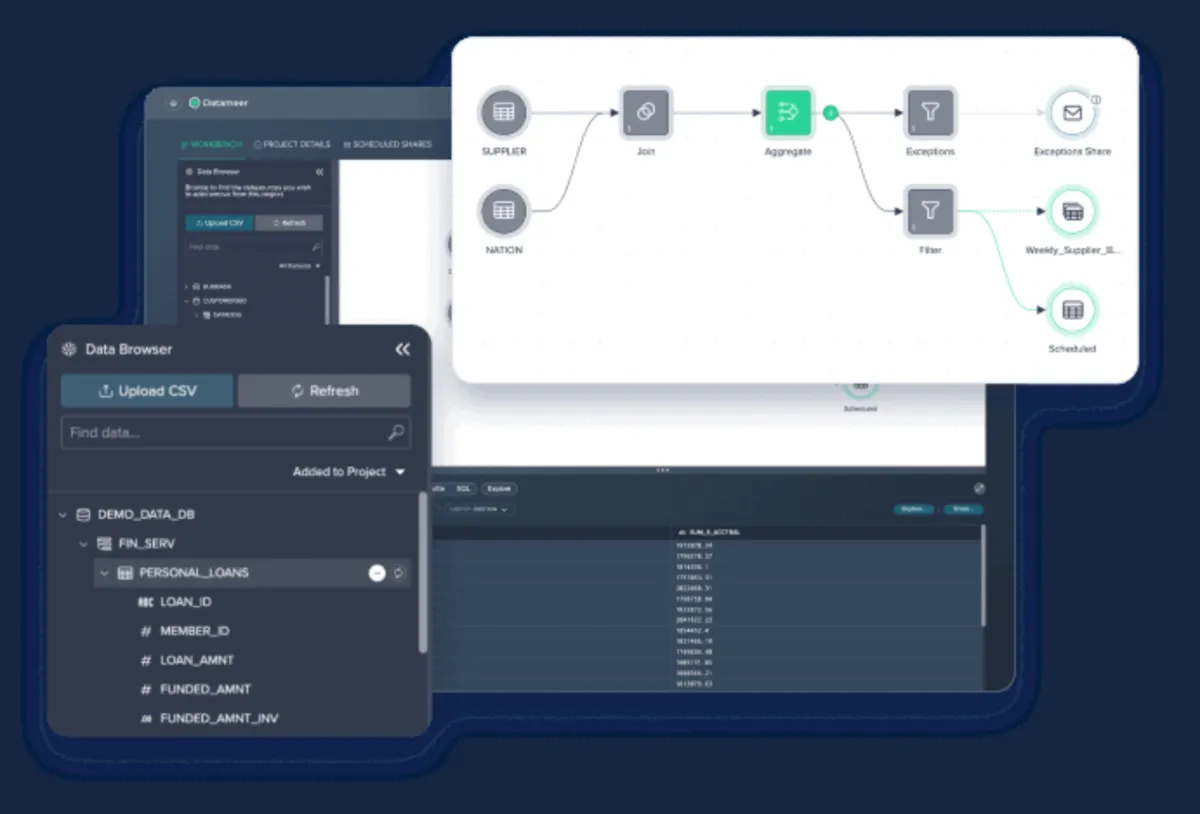This screenshot has height=814, width=1200.
Task: Click the # type icon beside FUNDED_AMNT
Action: click(x=146, y=689)
